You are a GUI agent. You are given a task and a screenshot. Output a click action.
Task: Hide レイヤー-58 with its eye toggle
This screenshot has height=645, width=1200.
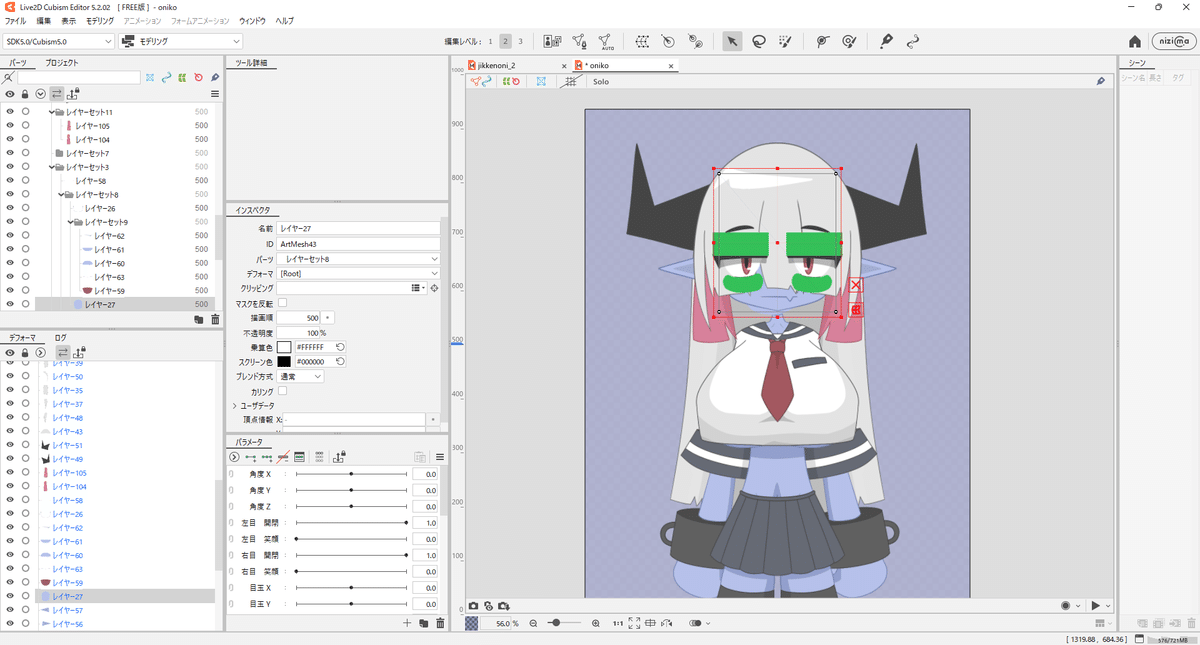tap(9, 180)
